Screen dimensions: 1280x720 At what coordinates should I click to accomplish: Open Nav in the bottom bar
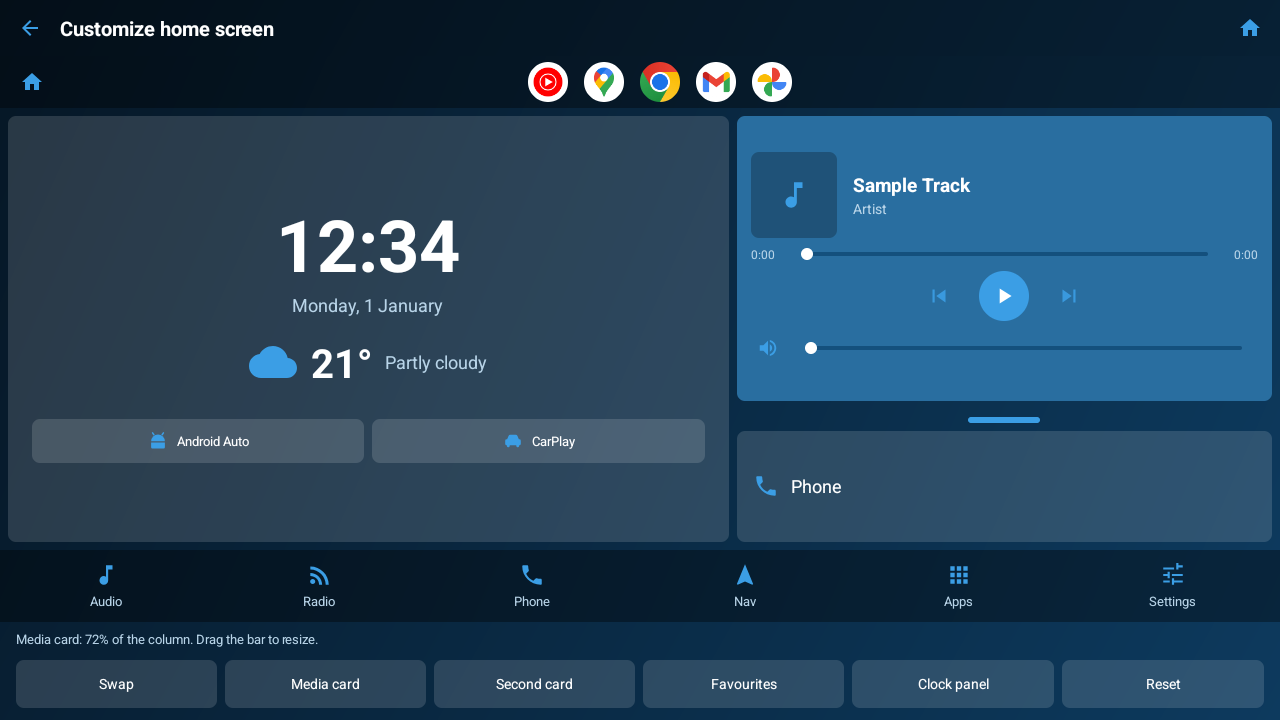pos(745,586)
